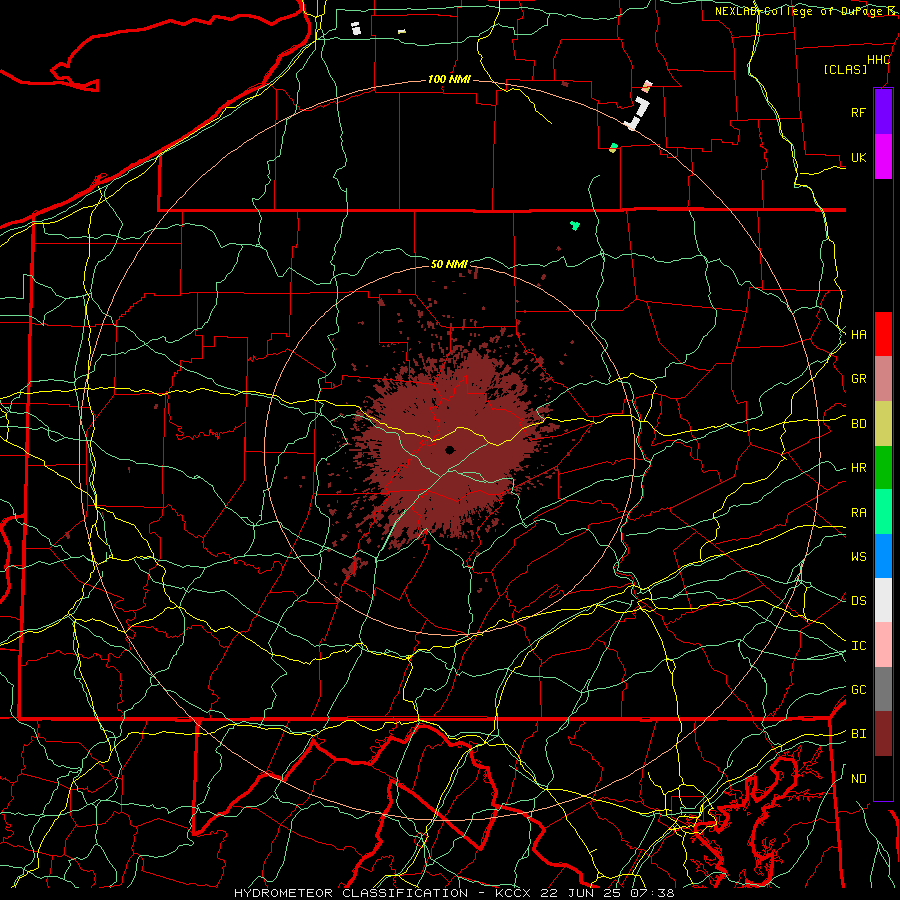This screenshot has height=900, width=900.
Task: Click the GC legend label text
Action: [858, 689]
